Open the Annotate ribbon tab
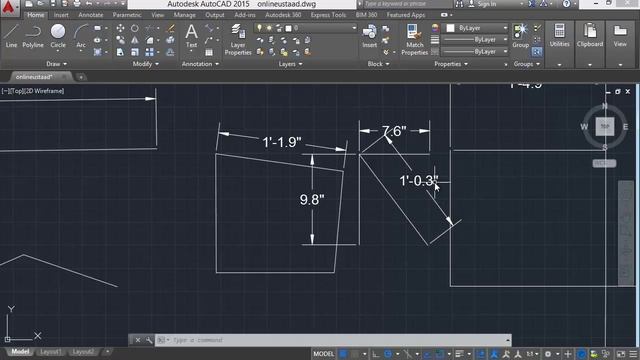 pos(91,15)
